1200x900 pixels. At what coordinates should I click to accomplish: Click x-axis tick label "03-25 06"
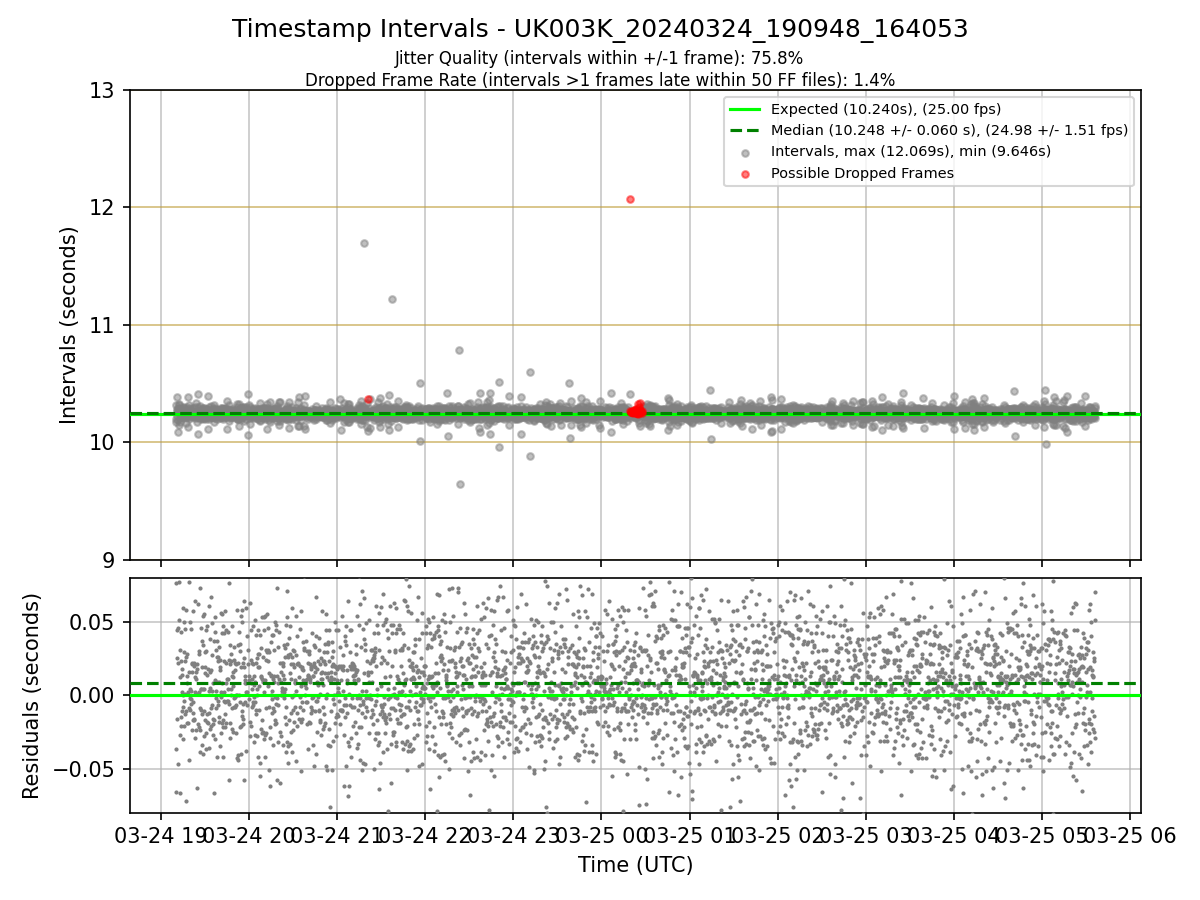[1129, 837]
